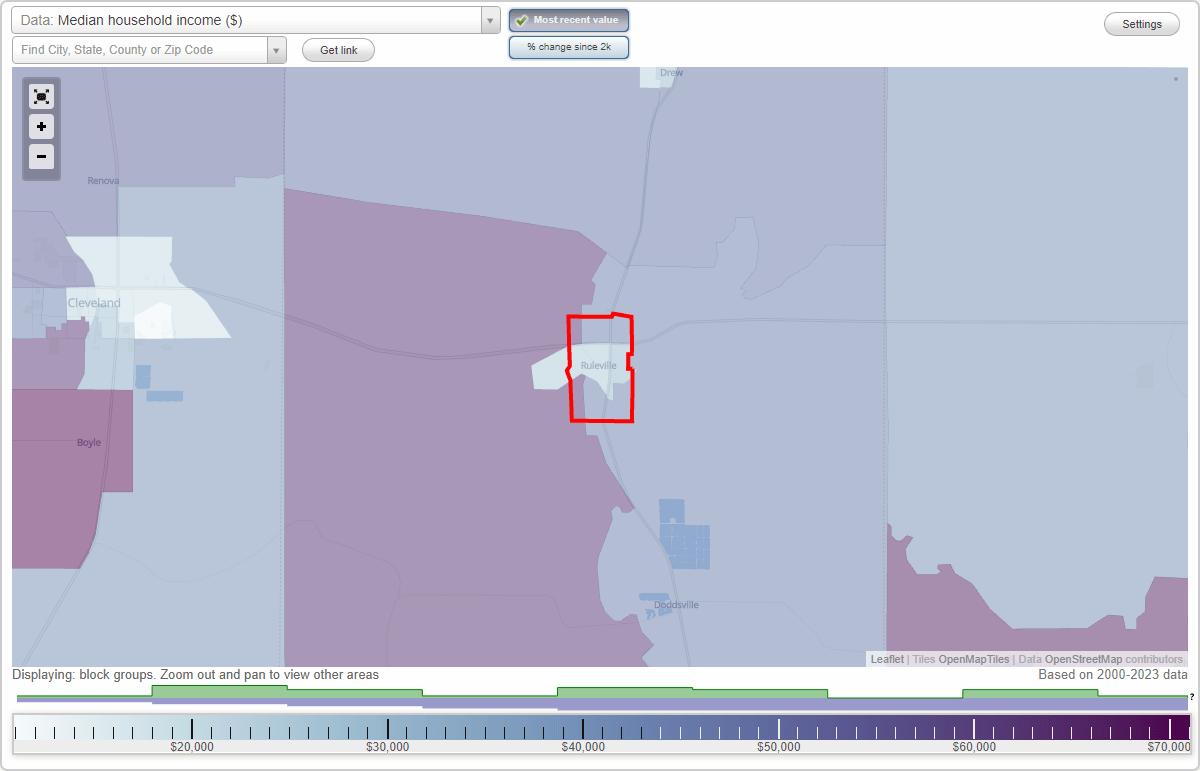Click the green checkmark on Most recent value

(522, 20)
